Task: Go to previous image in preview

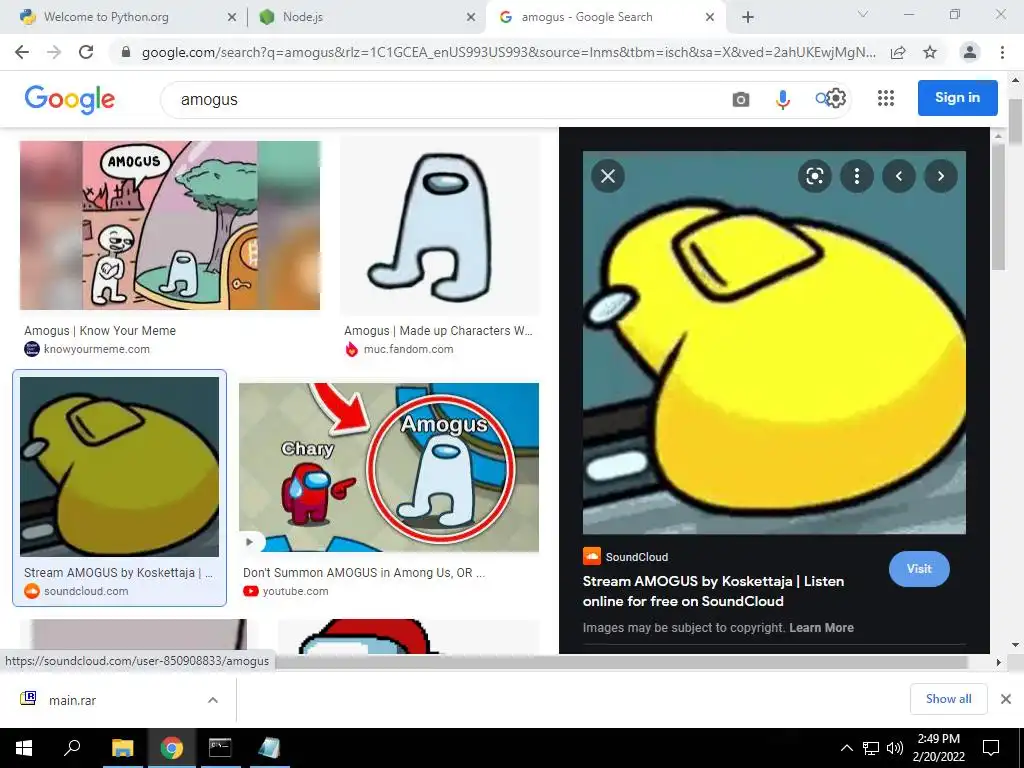Action: pyautogui.click(x=899, y=176)
